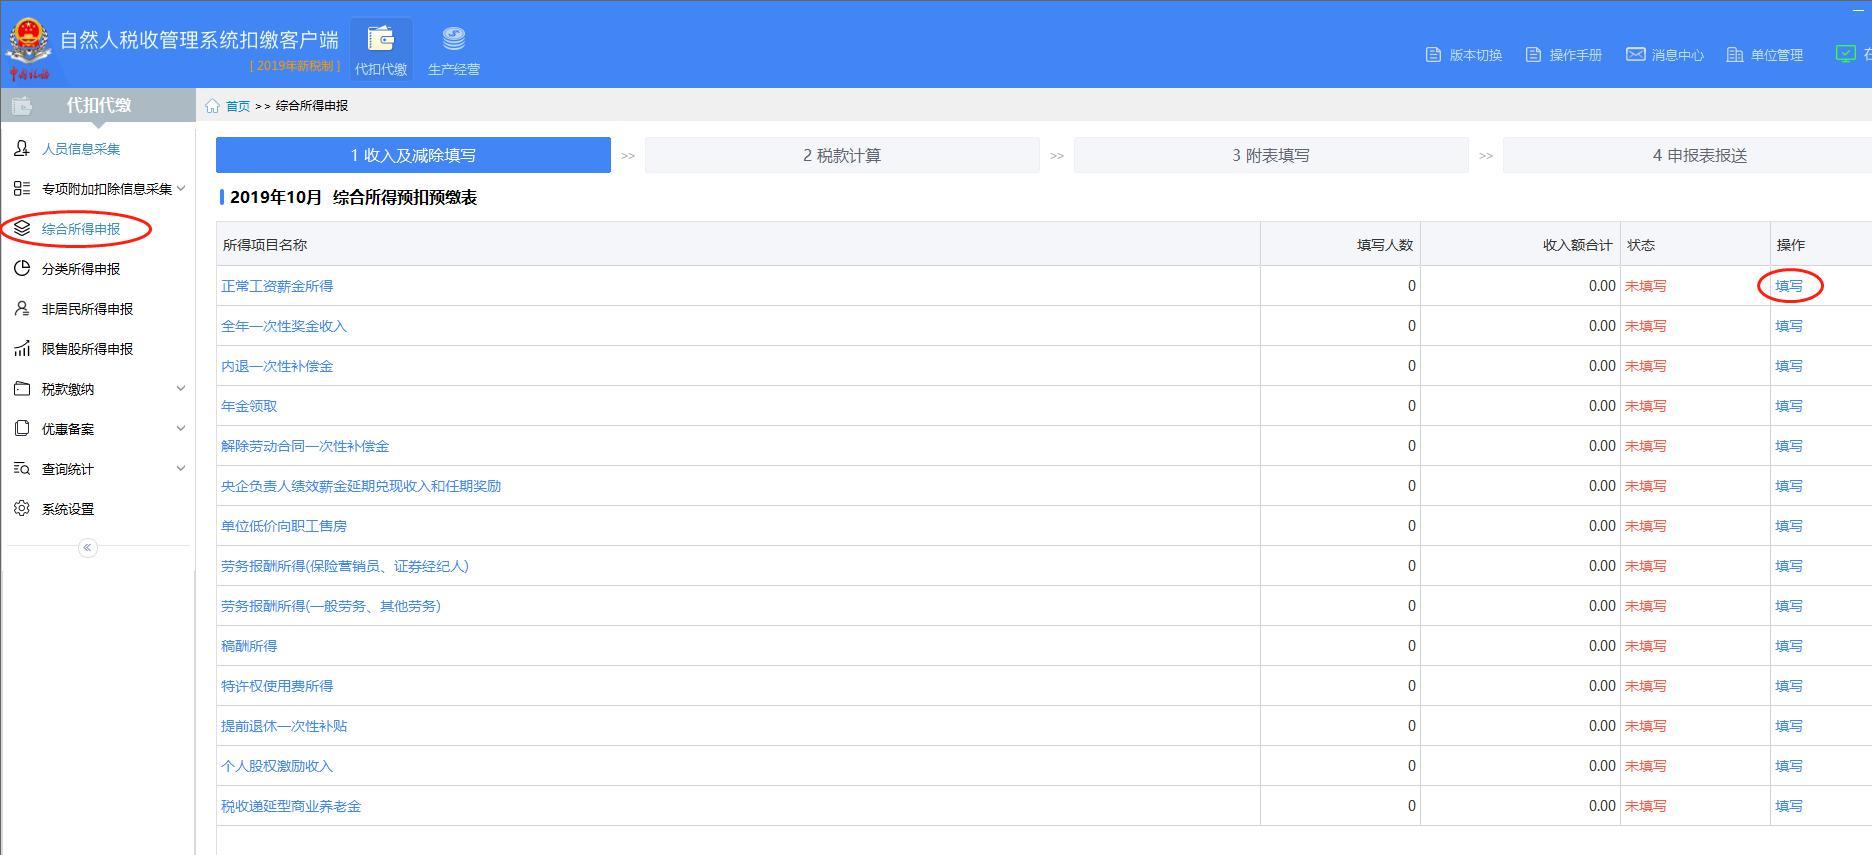Select 人员信息采集 in the sidebar
Screen dimensions: 1872x855
coord(80,149)
